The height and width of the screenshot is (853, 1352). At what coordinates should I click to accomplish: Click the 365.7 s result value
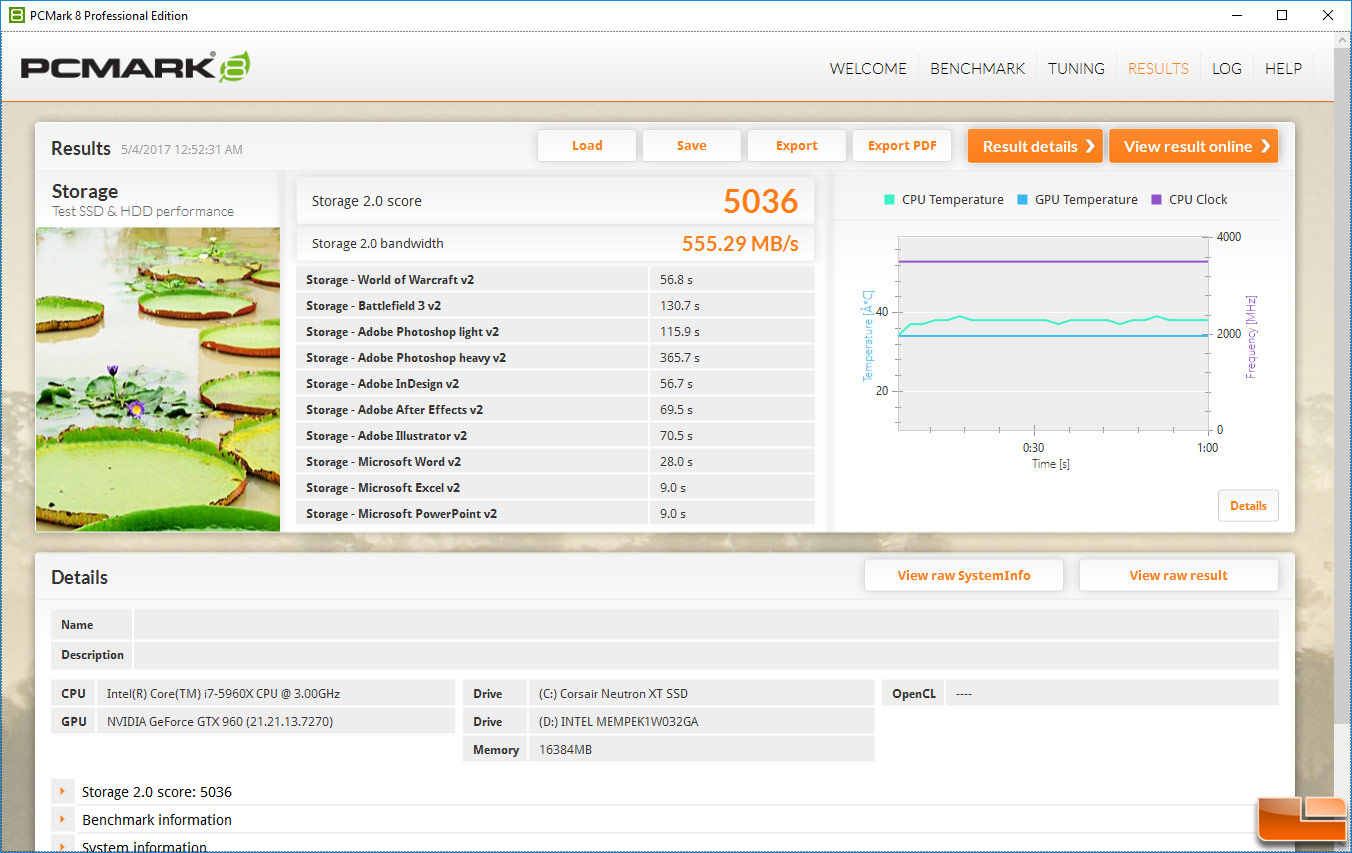point(680,358)
